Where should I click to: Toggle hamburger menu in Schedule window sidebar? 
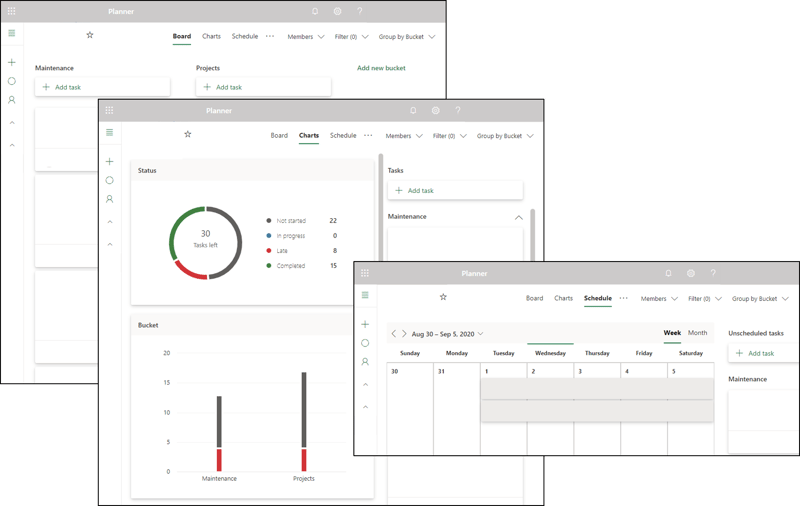pos(365,295)
